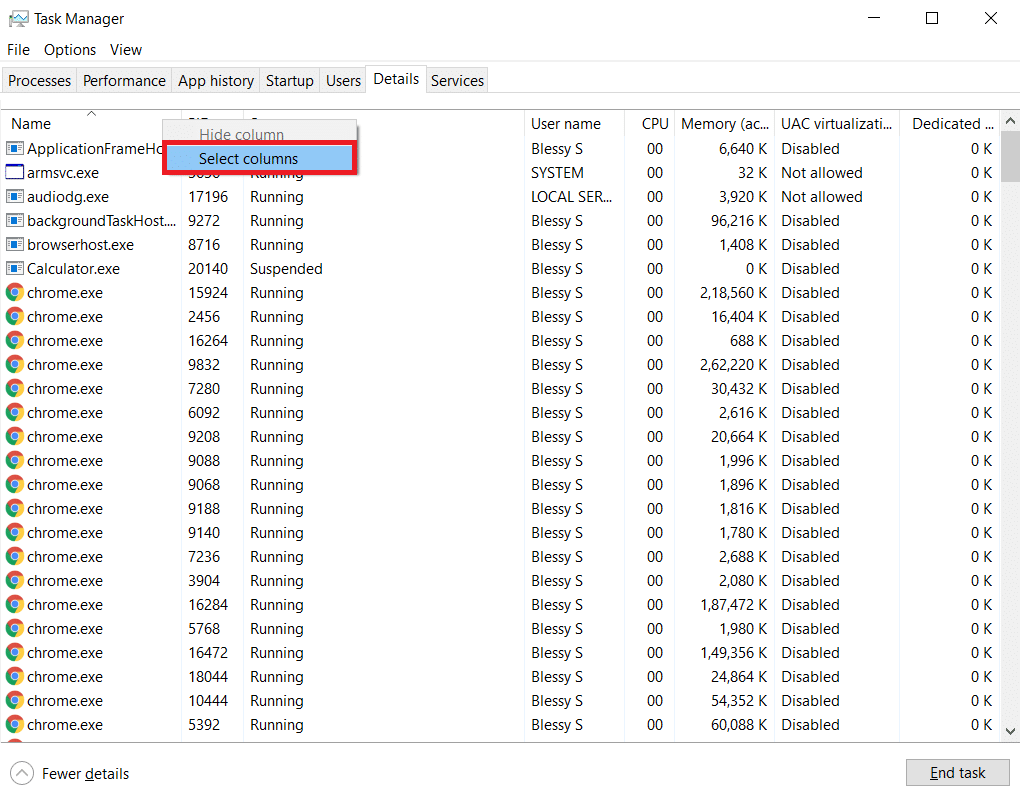Sort by the User name column header
The width and height of the screenshot is (1020, 803).
click(574, 124)
